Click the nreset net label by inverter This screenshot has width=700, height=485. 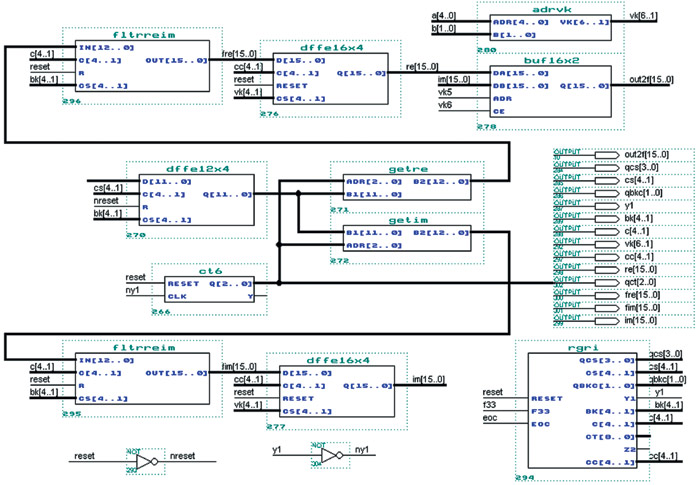pyautogui.click(x=183, y=456)
